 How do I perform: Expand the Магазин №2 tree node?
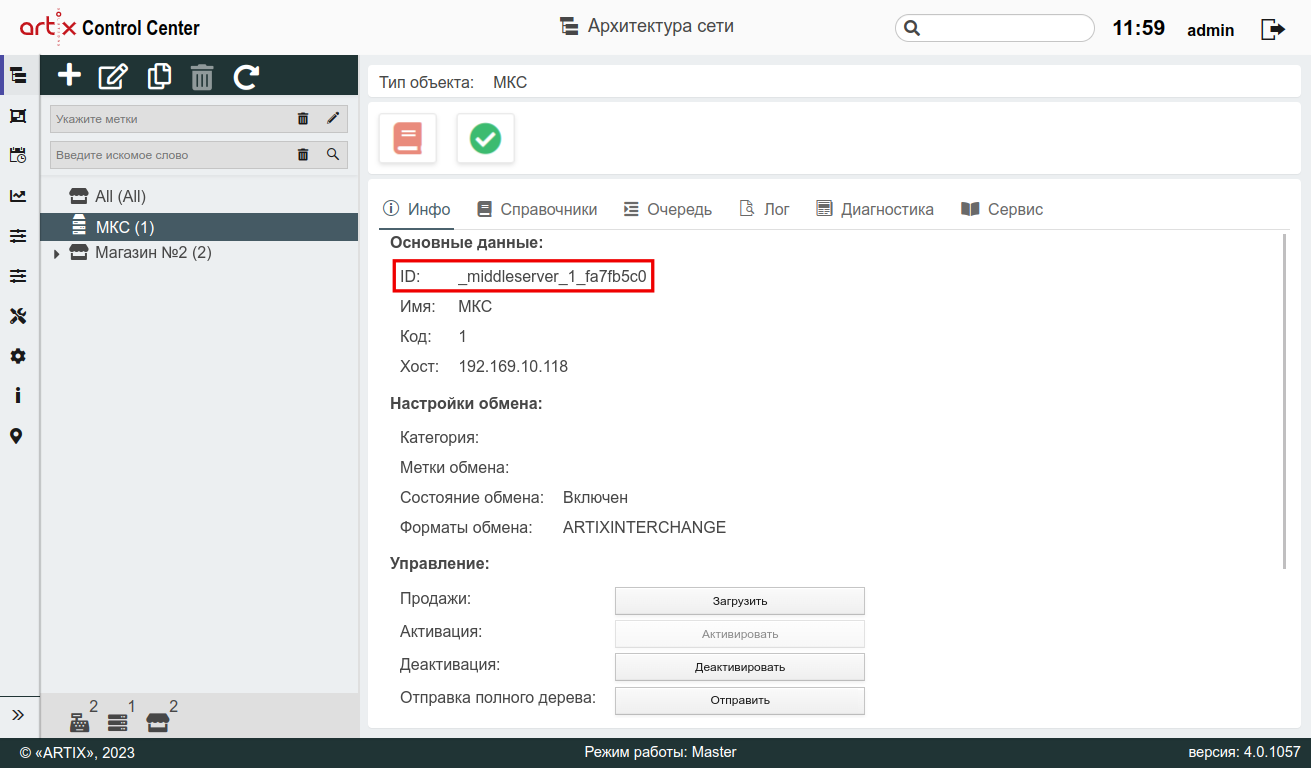click(57, 254)
